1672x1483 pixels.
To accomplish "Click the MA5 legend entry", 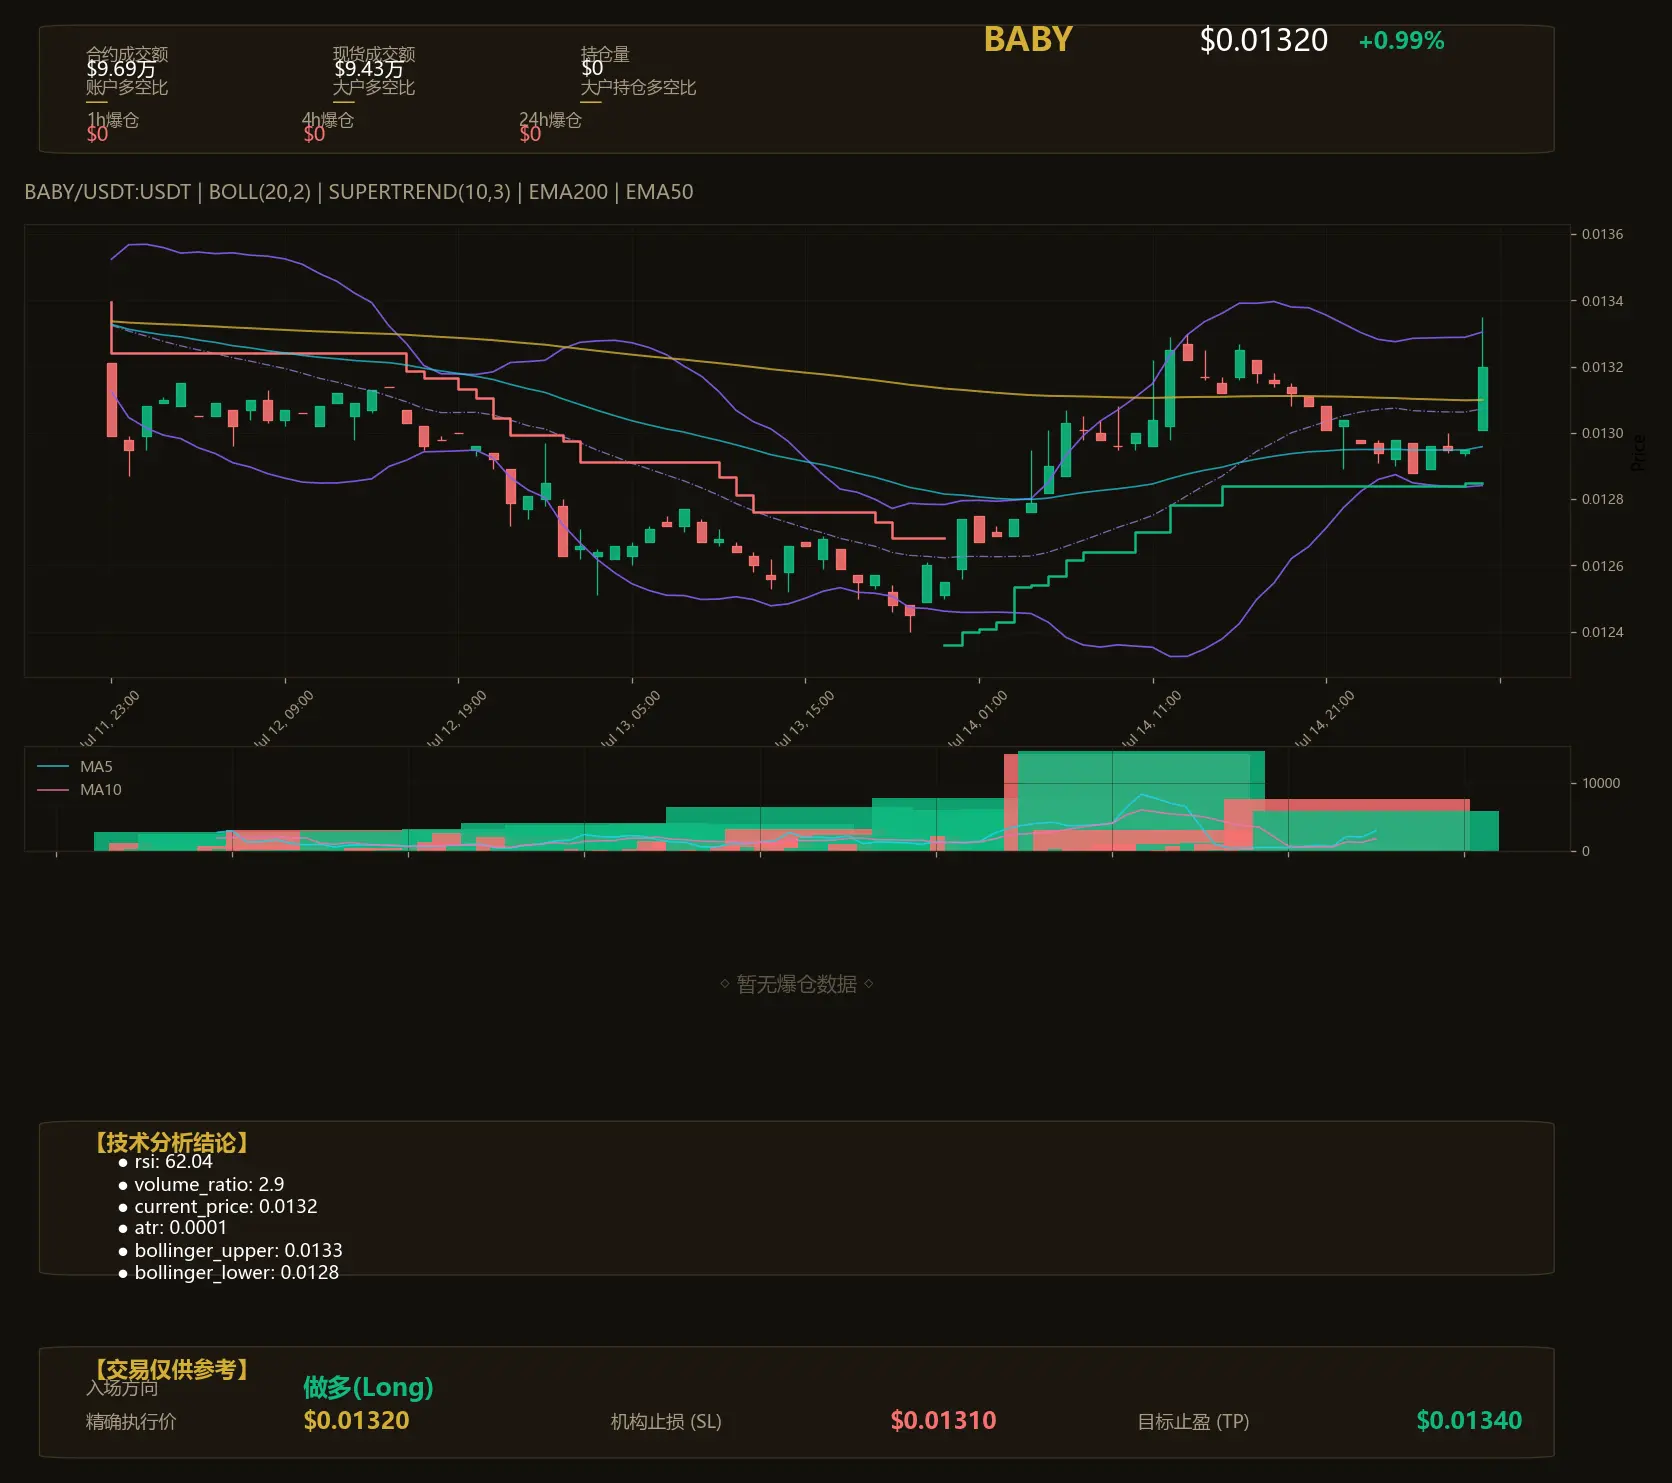I will (x=75, y=767).
